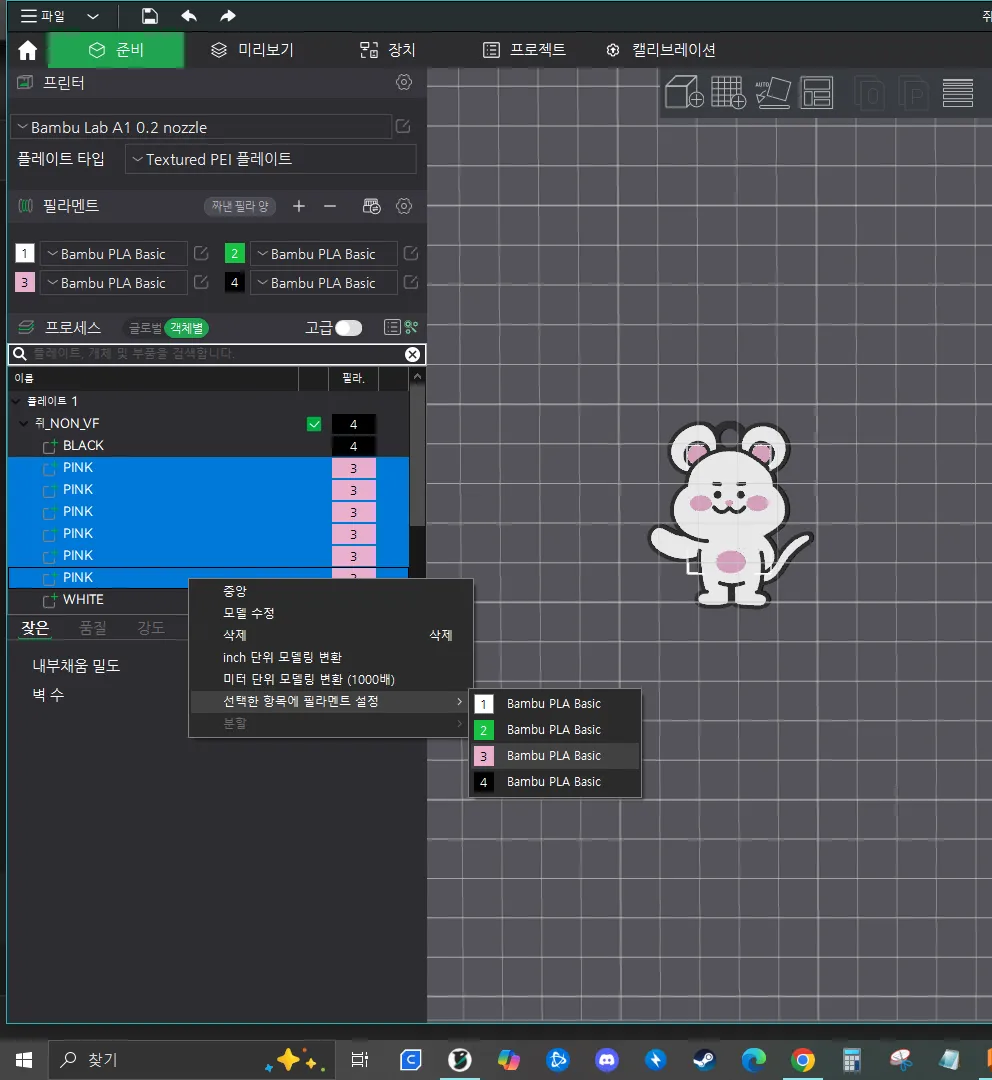Click the filament 1 white color swatch
The image size is (992, 1080).
[25, 253]
